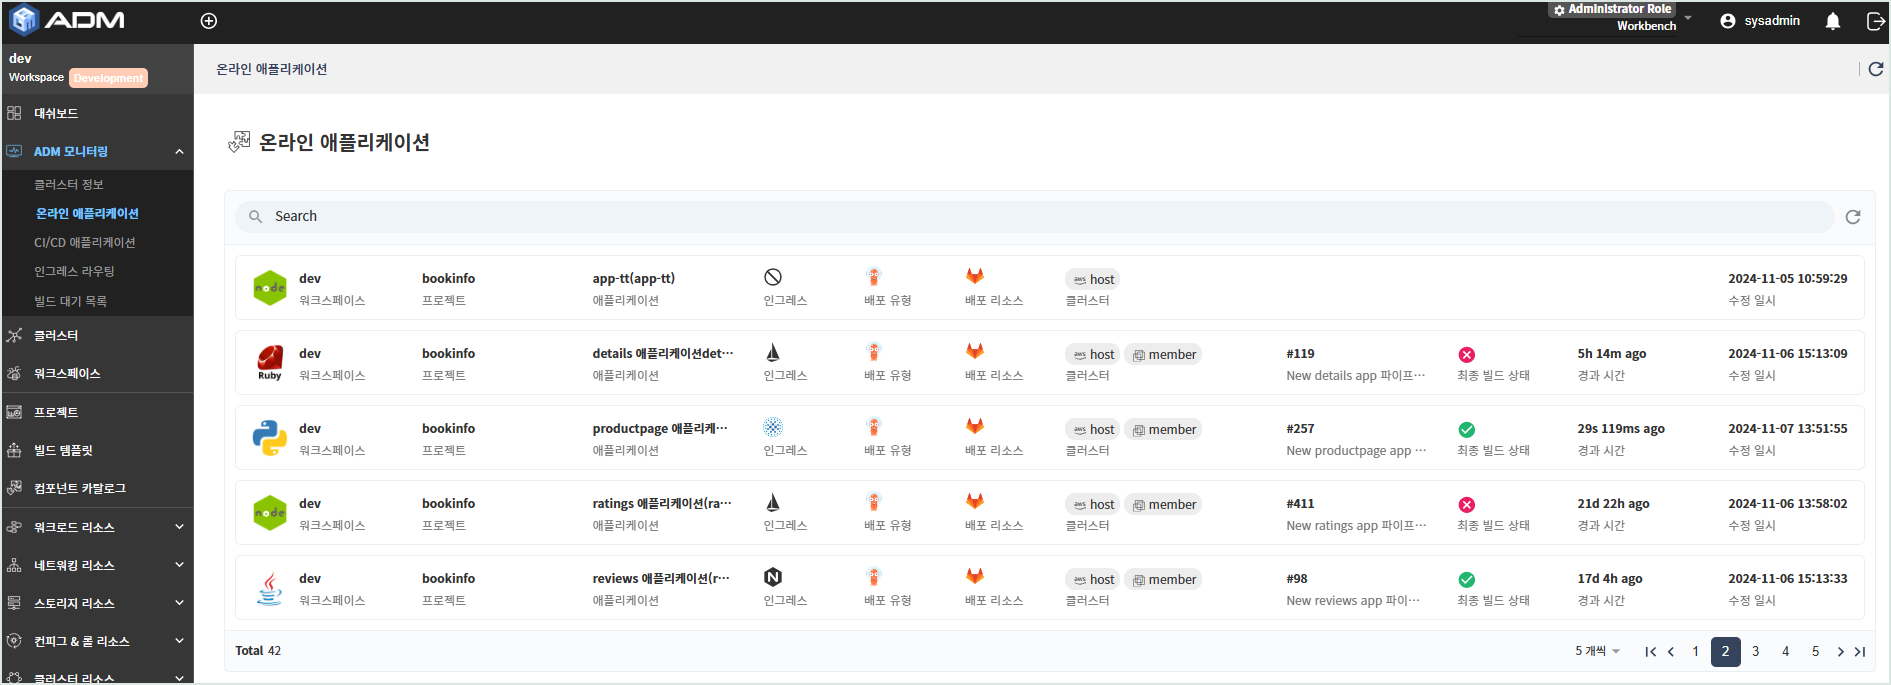Open the page size 5 개씩 dropdown
The height and width of the screenshot is (685, 1891).
click(x=1597, y=651)
